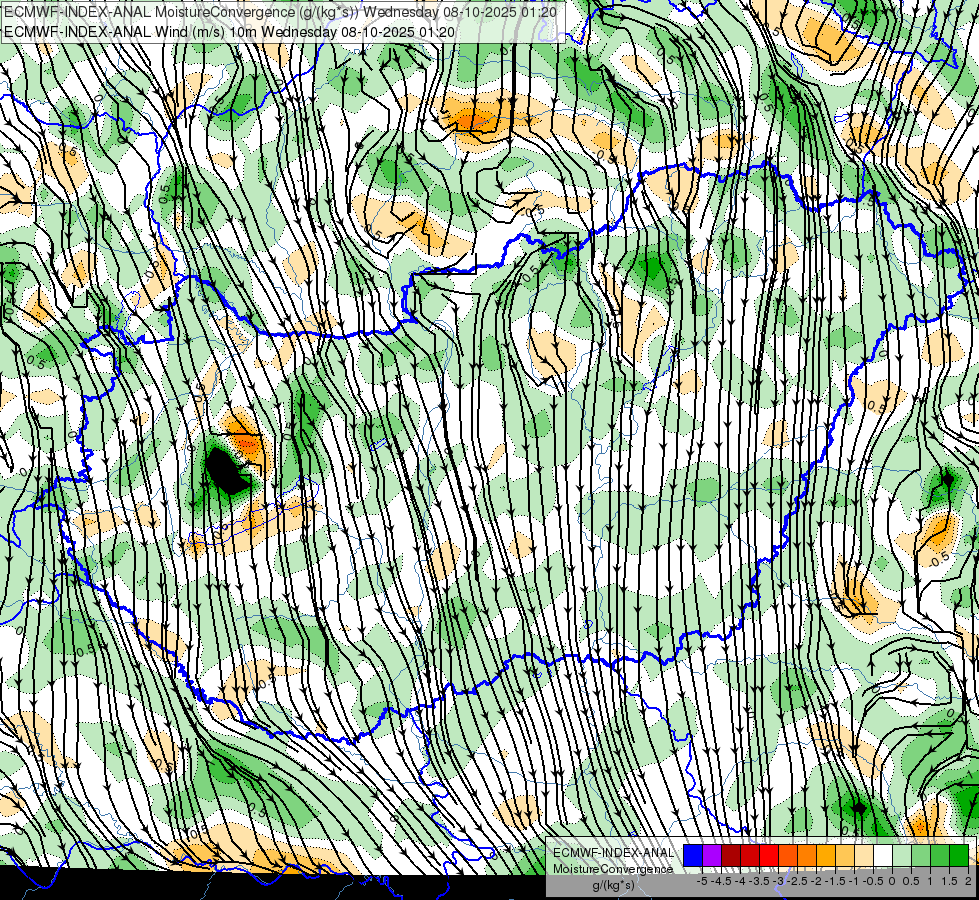Click the 'Wind (m/s) 10m' title line
This screenshot has height=900, width=979.
229,32
